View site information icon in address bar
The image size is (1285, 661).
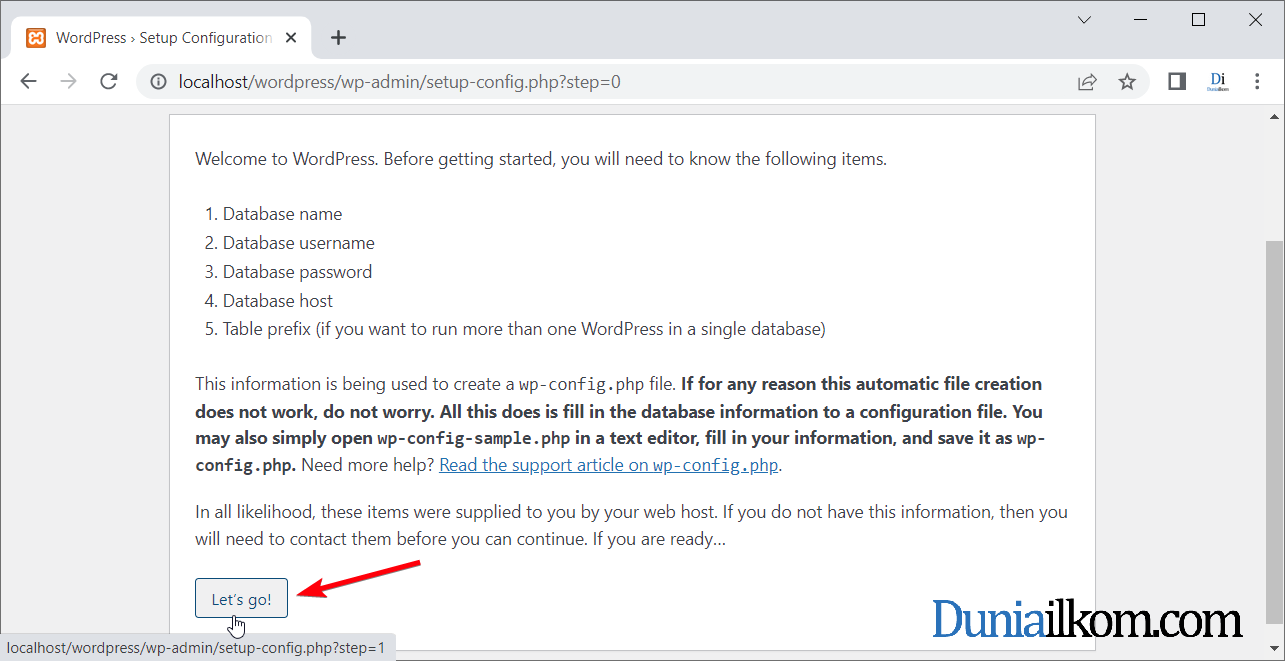point(158,82)
